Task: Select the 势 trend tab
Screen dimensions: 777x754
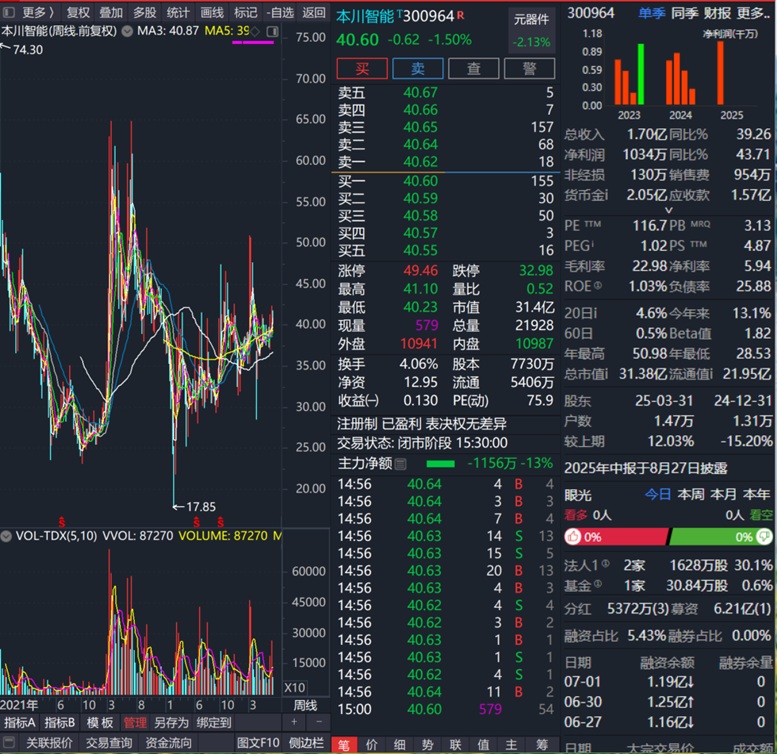Action: coord(427,745)
